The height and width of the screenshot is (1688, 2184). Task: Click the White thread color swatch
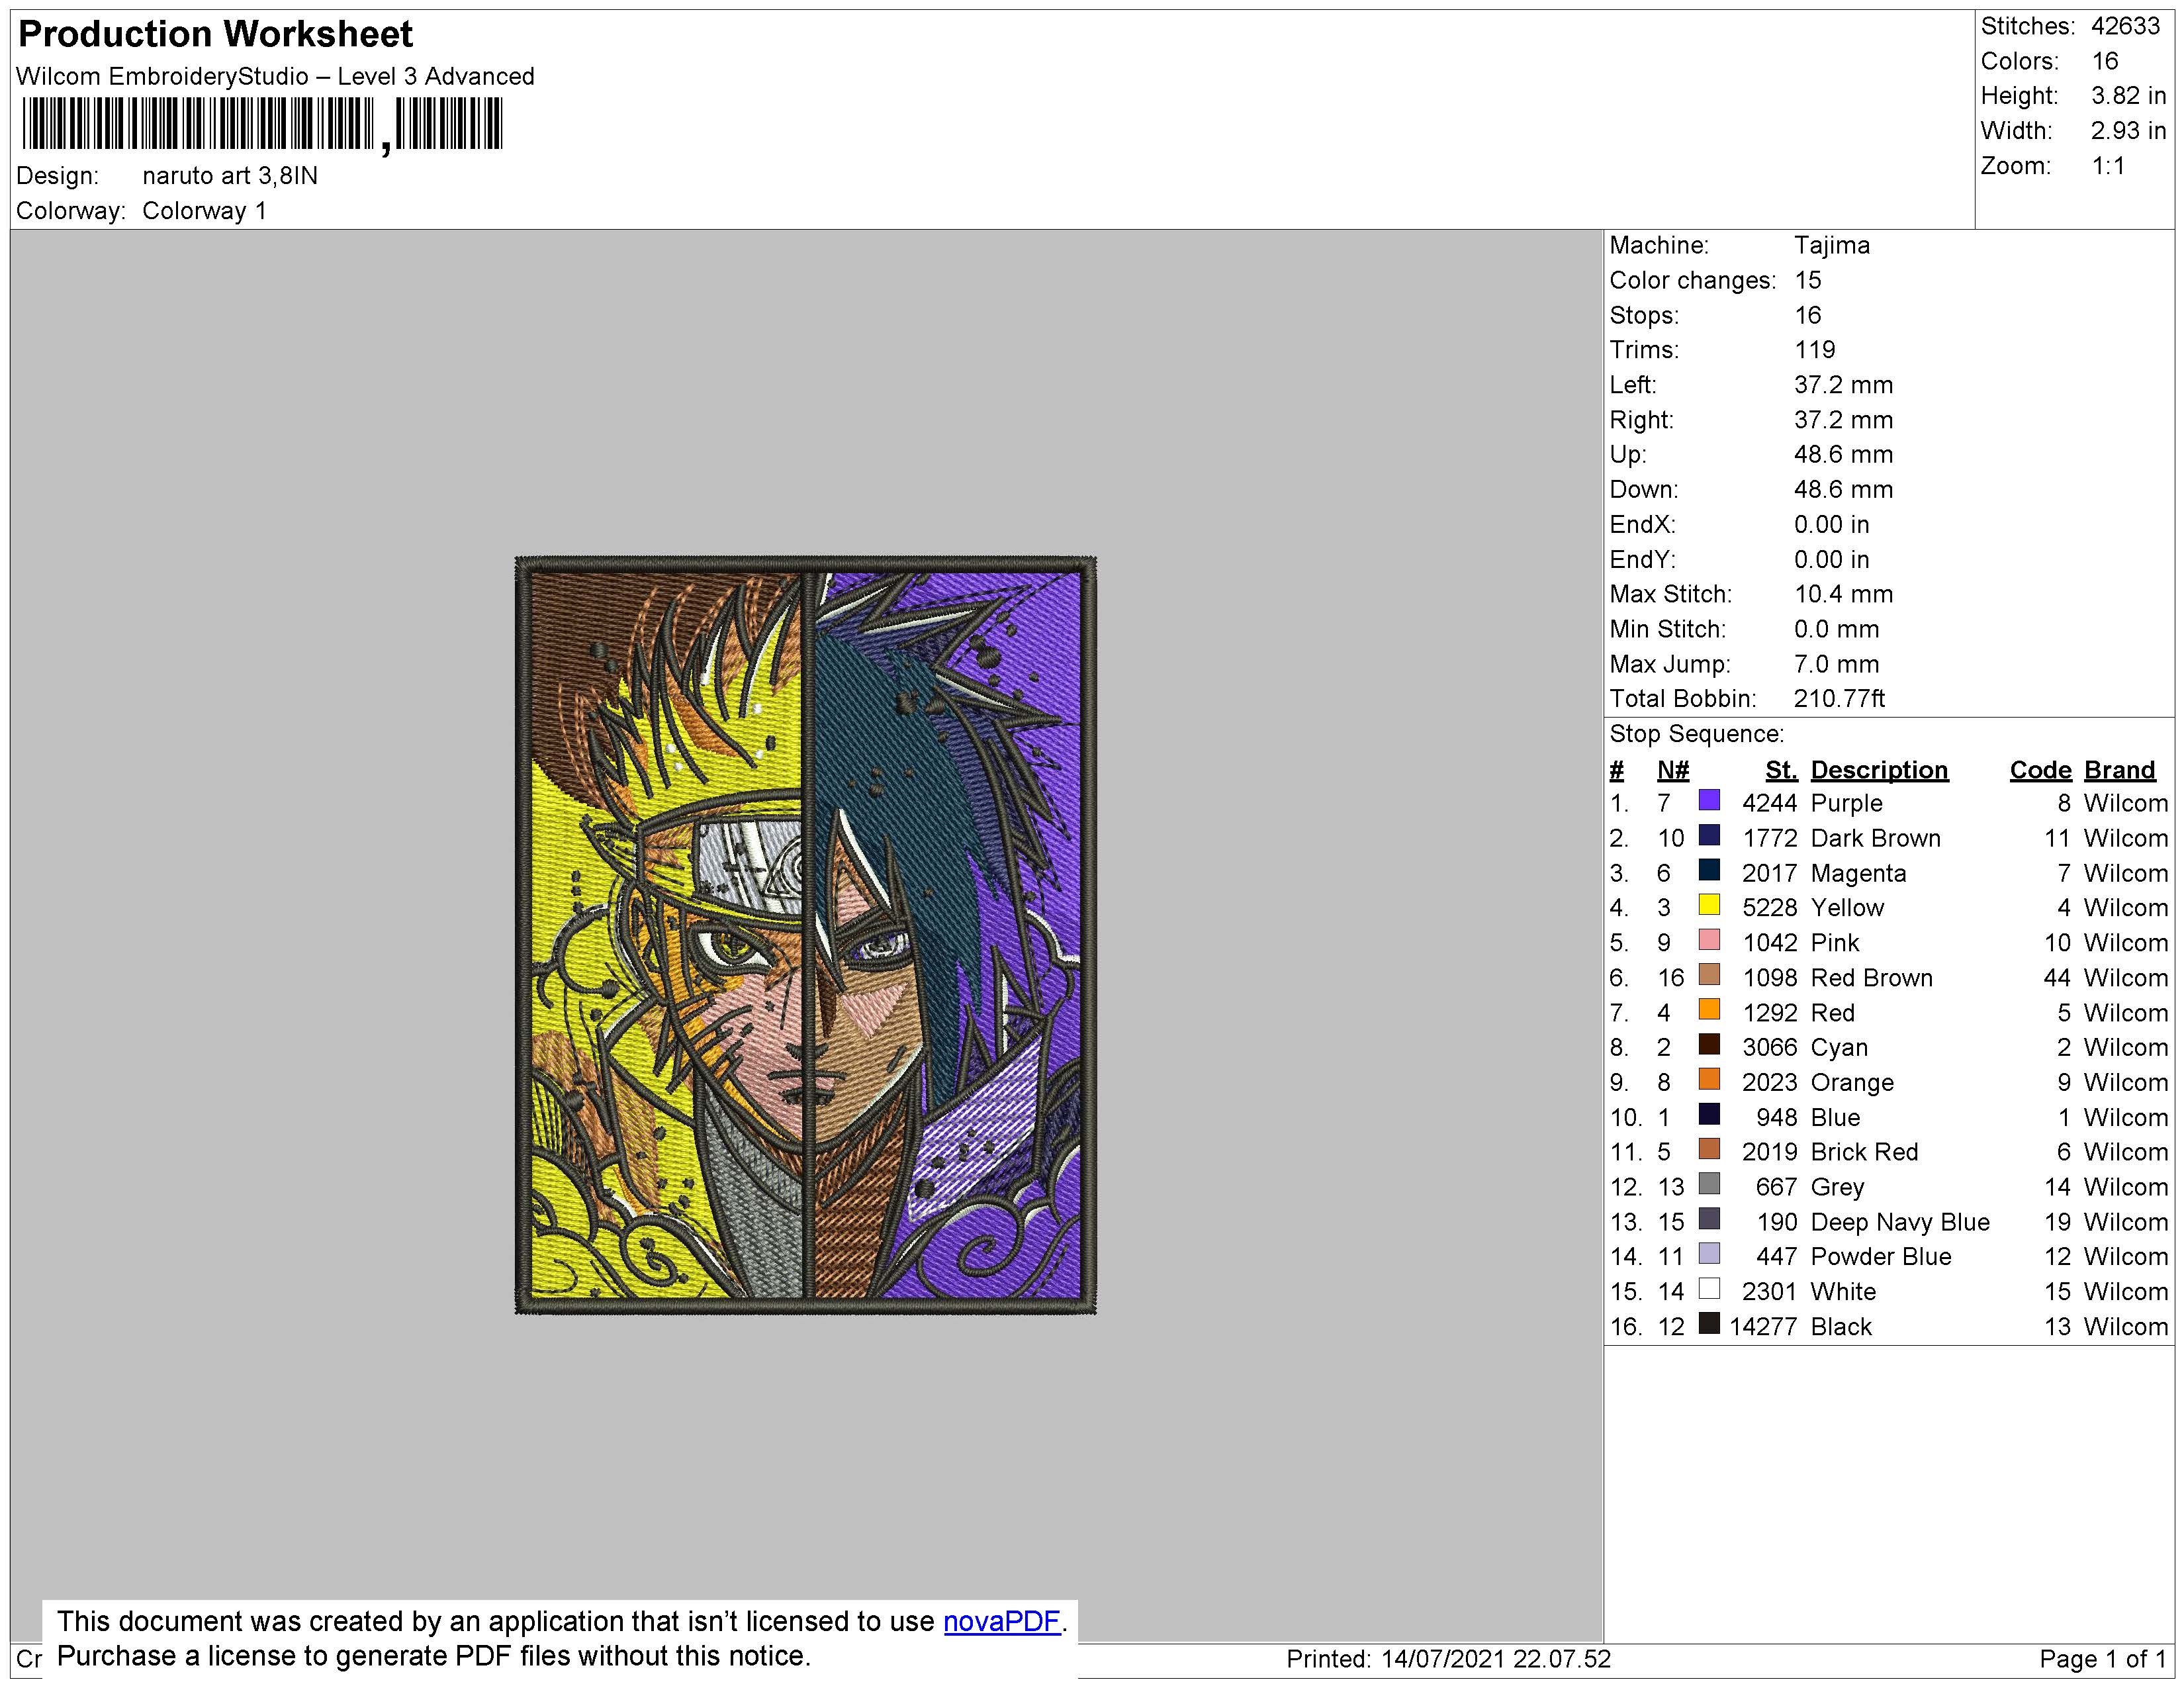(1710, 1290)
